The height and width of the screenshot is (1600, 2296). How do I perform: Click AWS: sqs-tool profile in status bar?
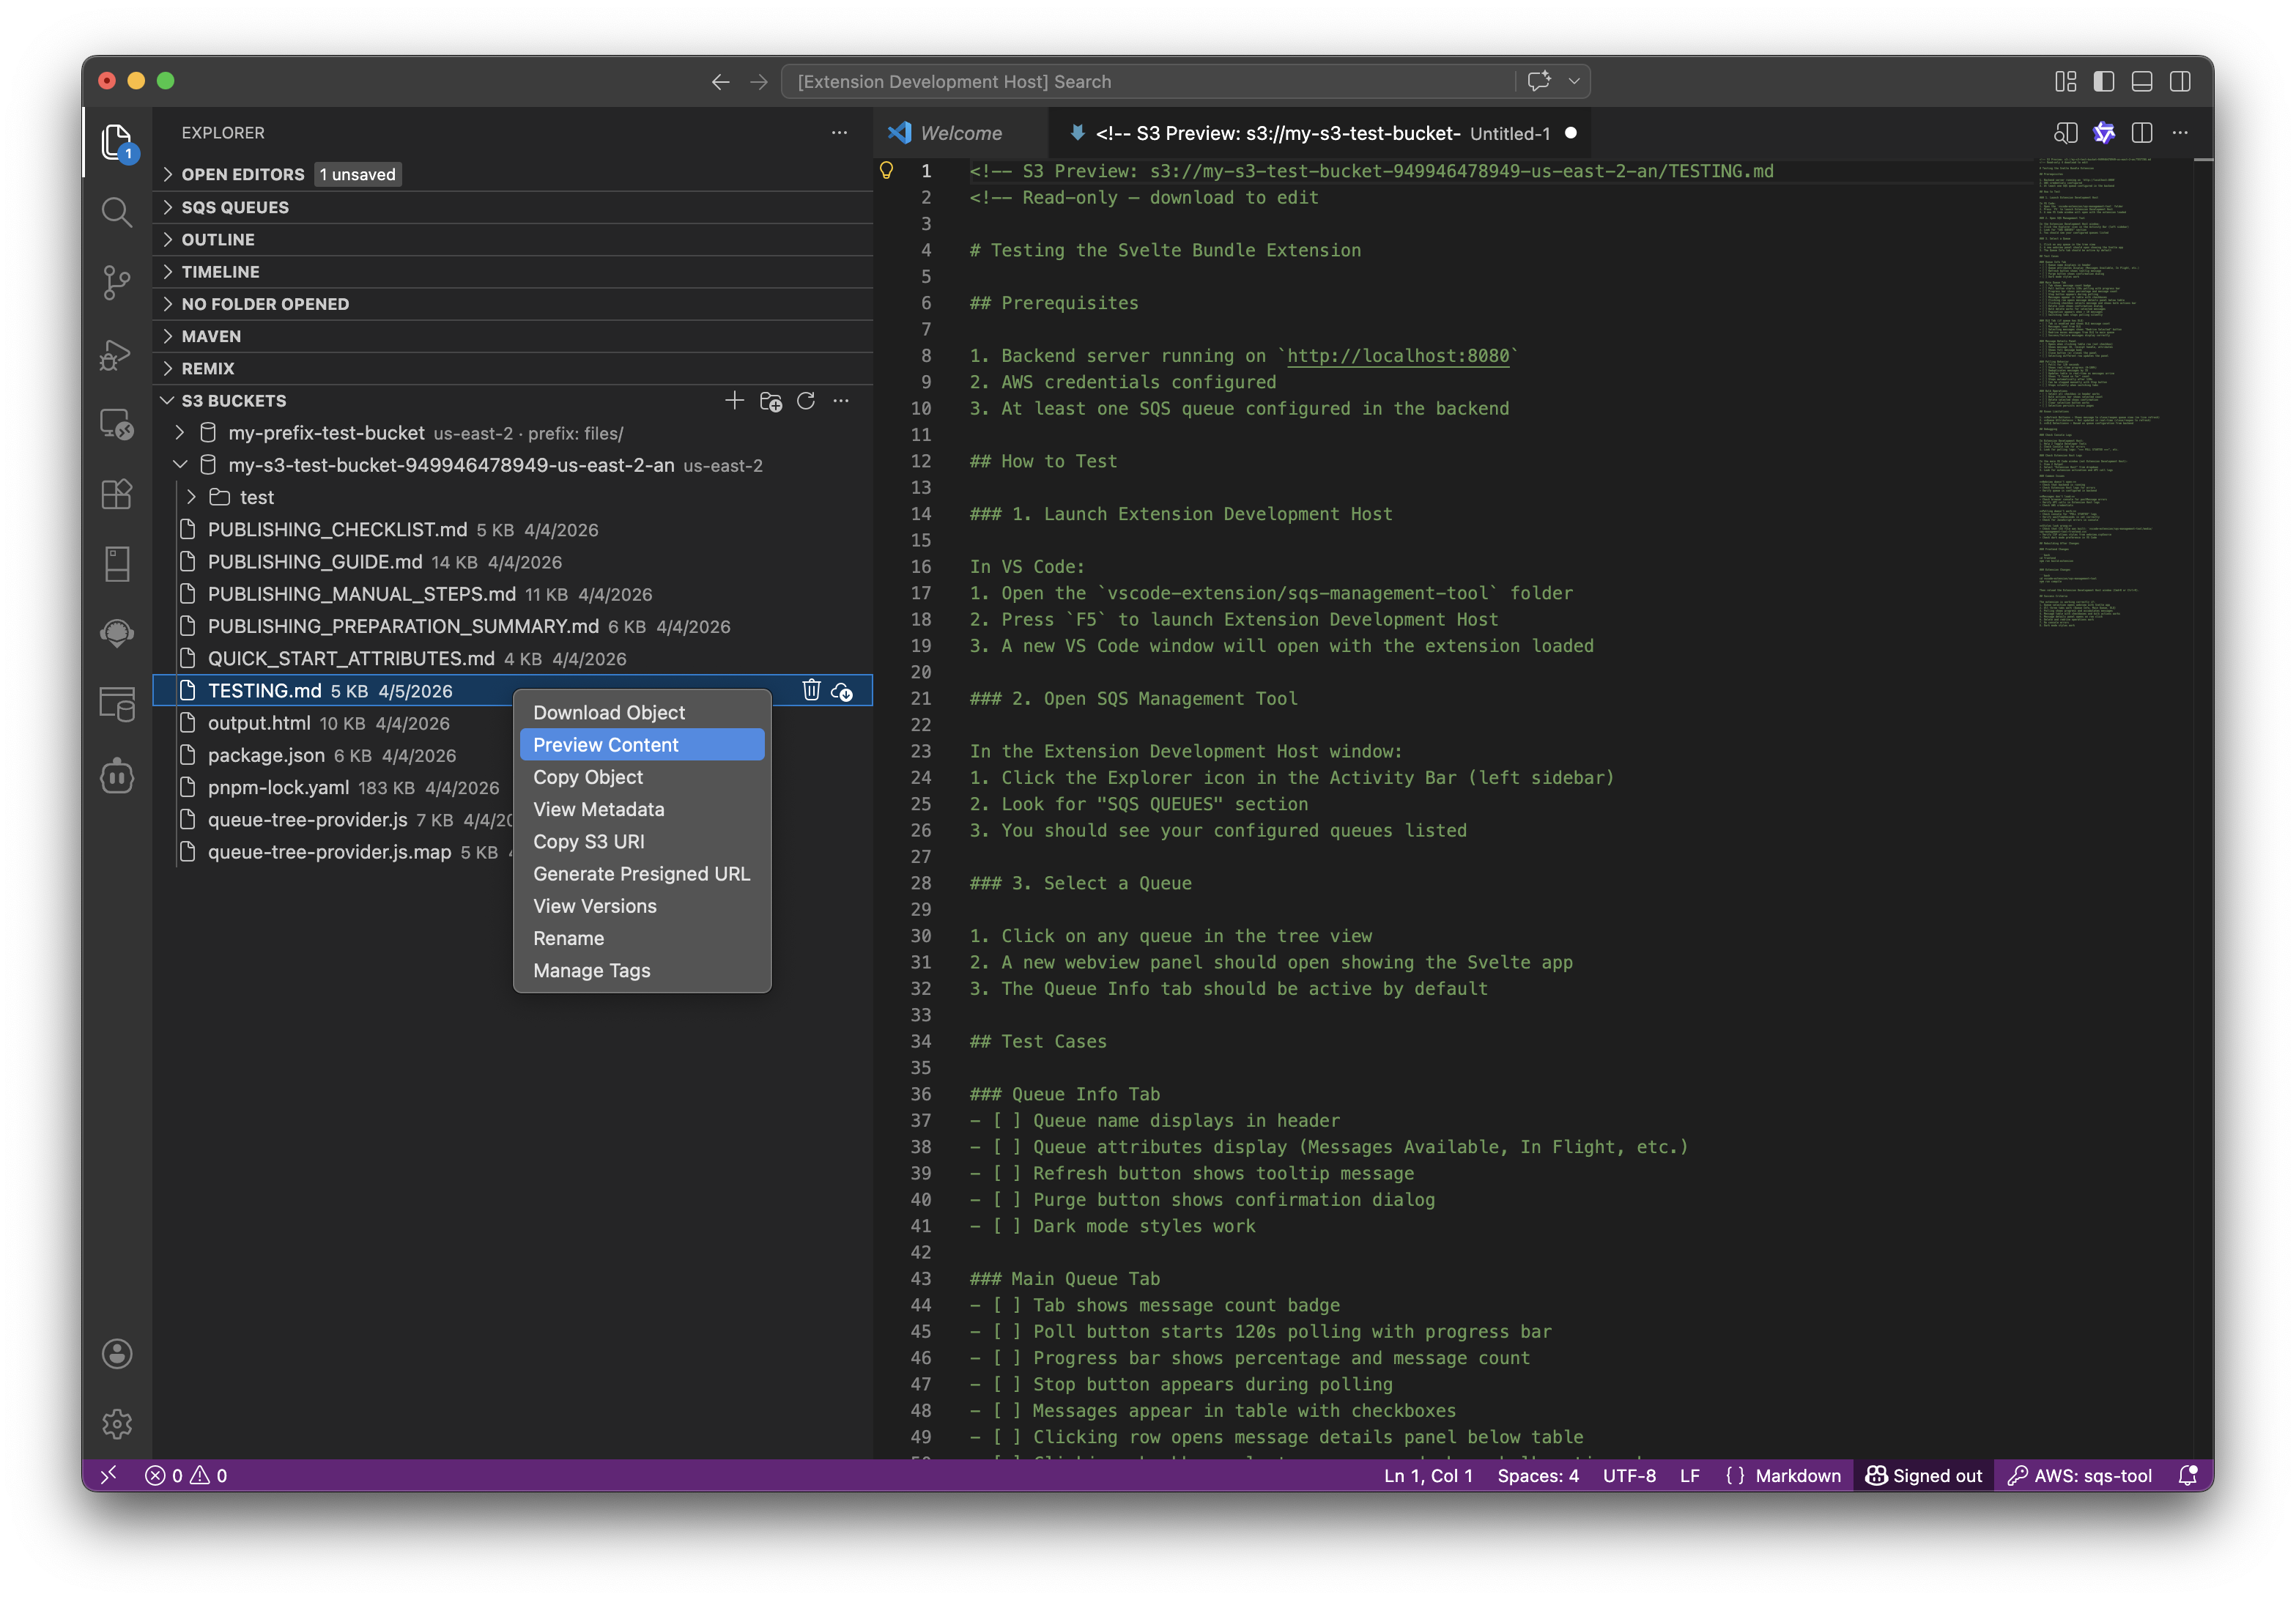click(x=2080, y=1475)
